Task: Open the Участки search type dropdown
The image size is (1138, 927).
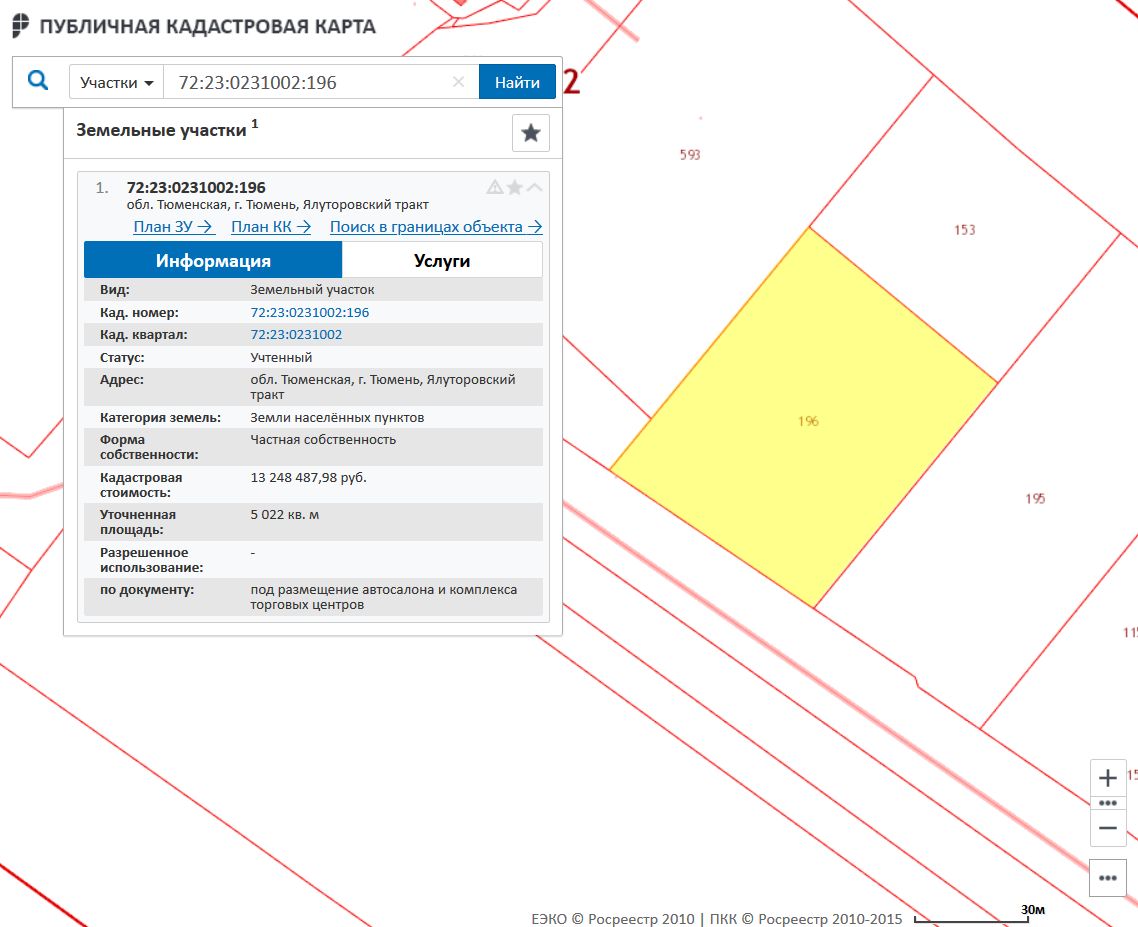Action: 117,82
